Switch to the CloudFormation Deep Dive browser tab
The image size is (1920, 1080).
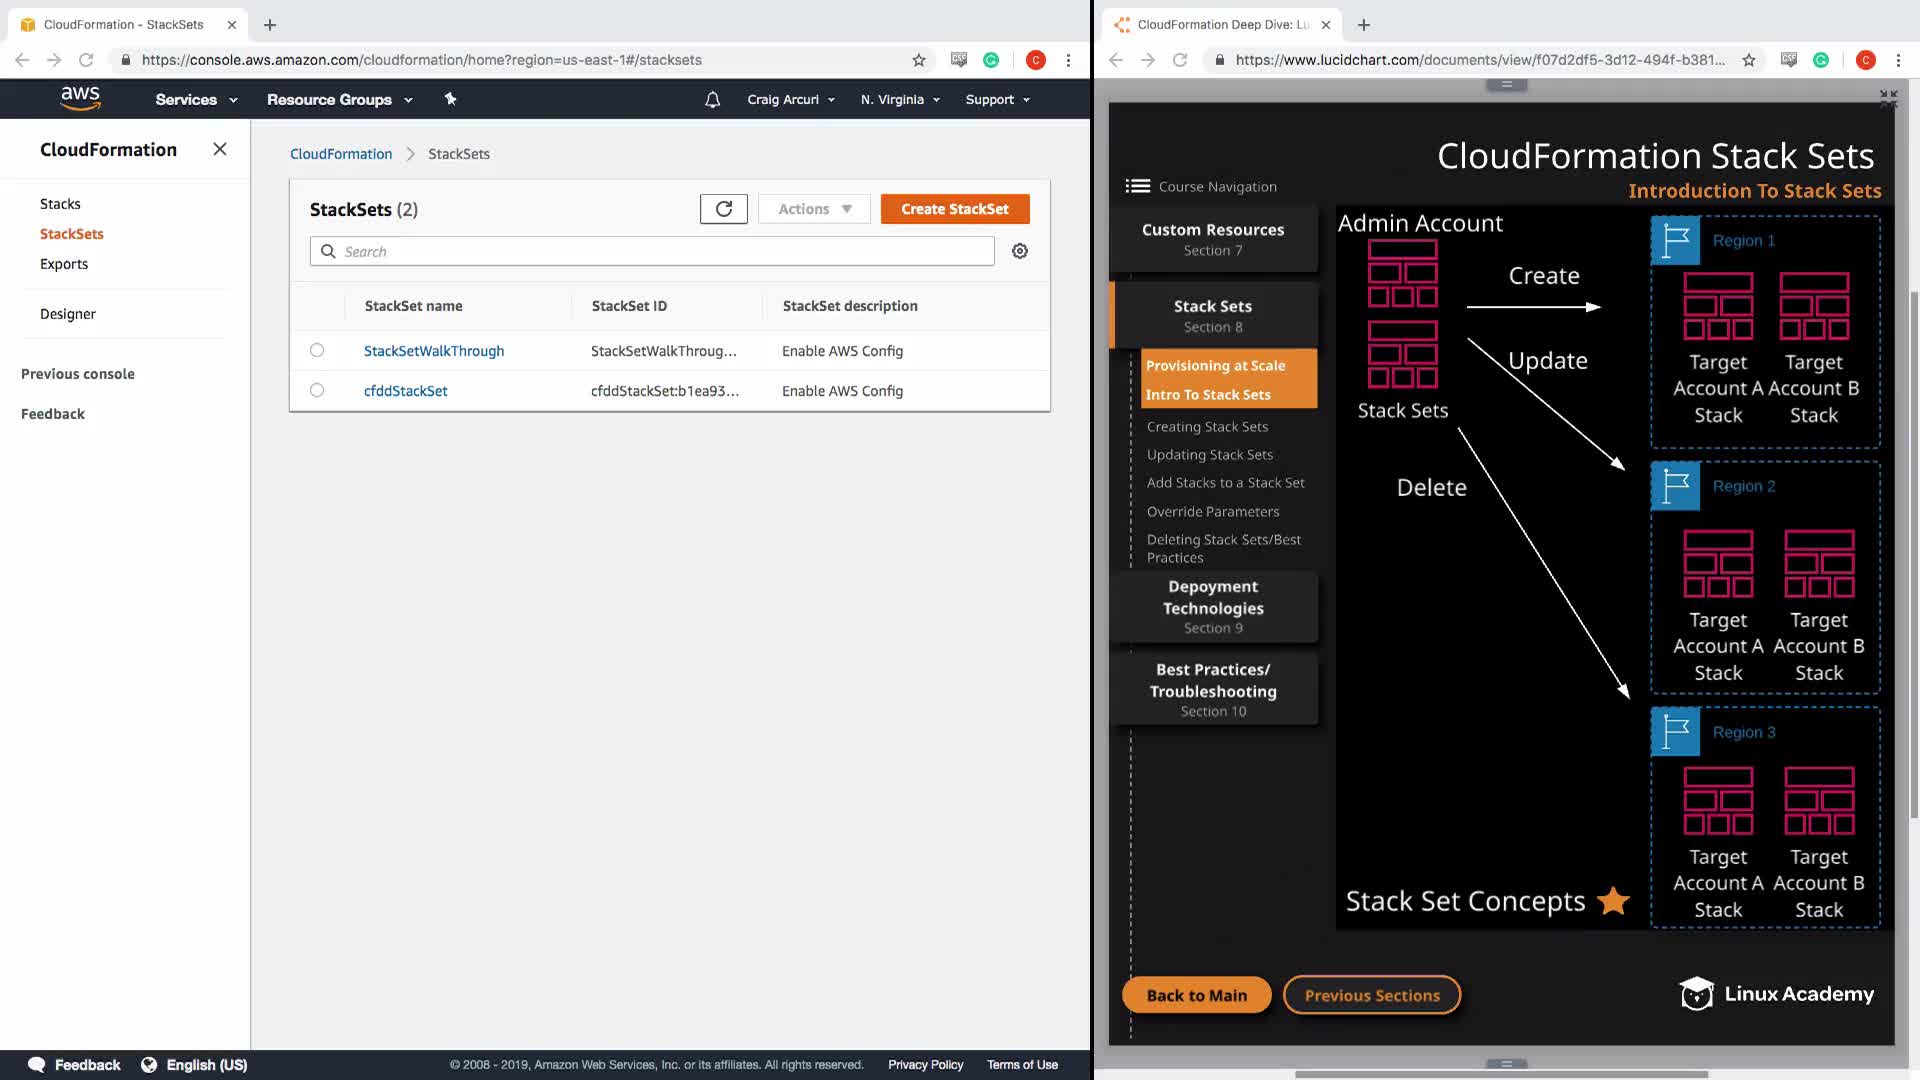pyautogui.click(x=1222, y=24)
